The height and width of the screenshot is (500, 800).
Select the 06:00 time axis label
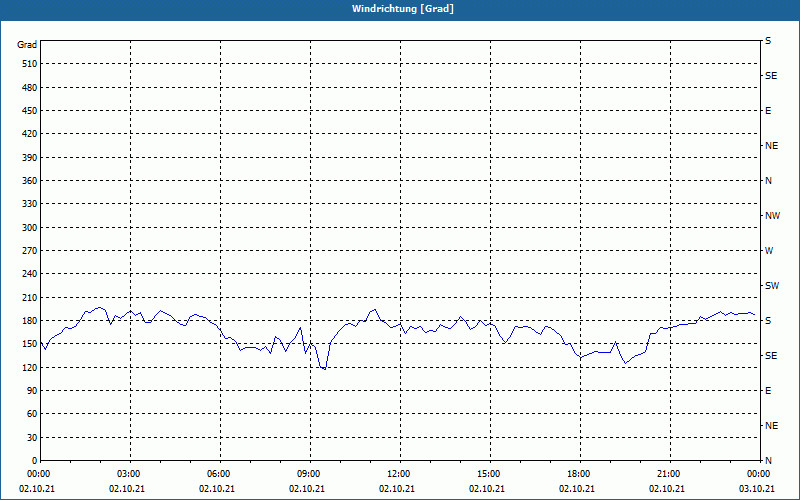[220, 474]
